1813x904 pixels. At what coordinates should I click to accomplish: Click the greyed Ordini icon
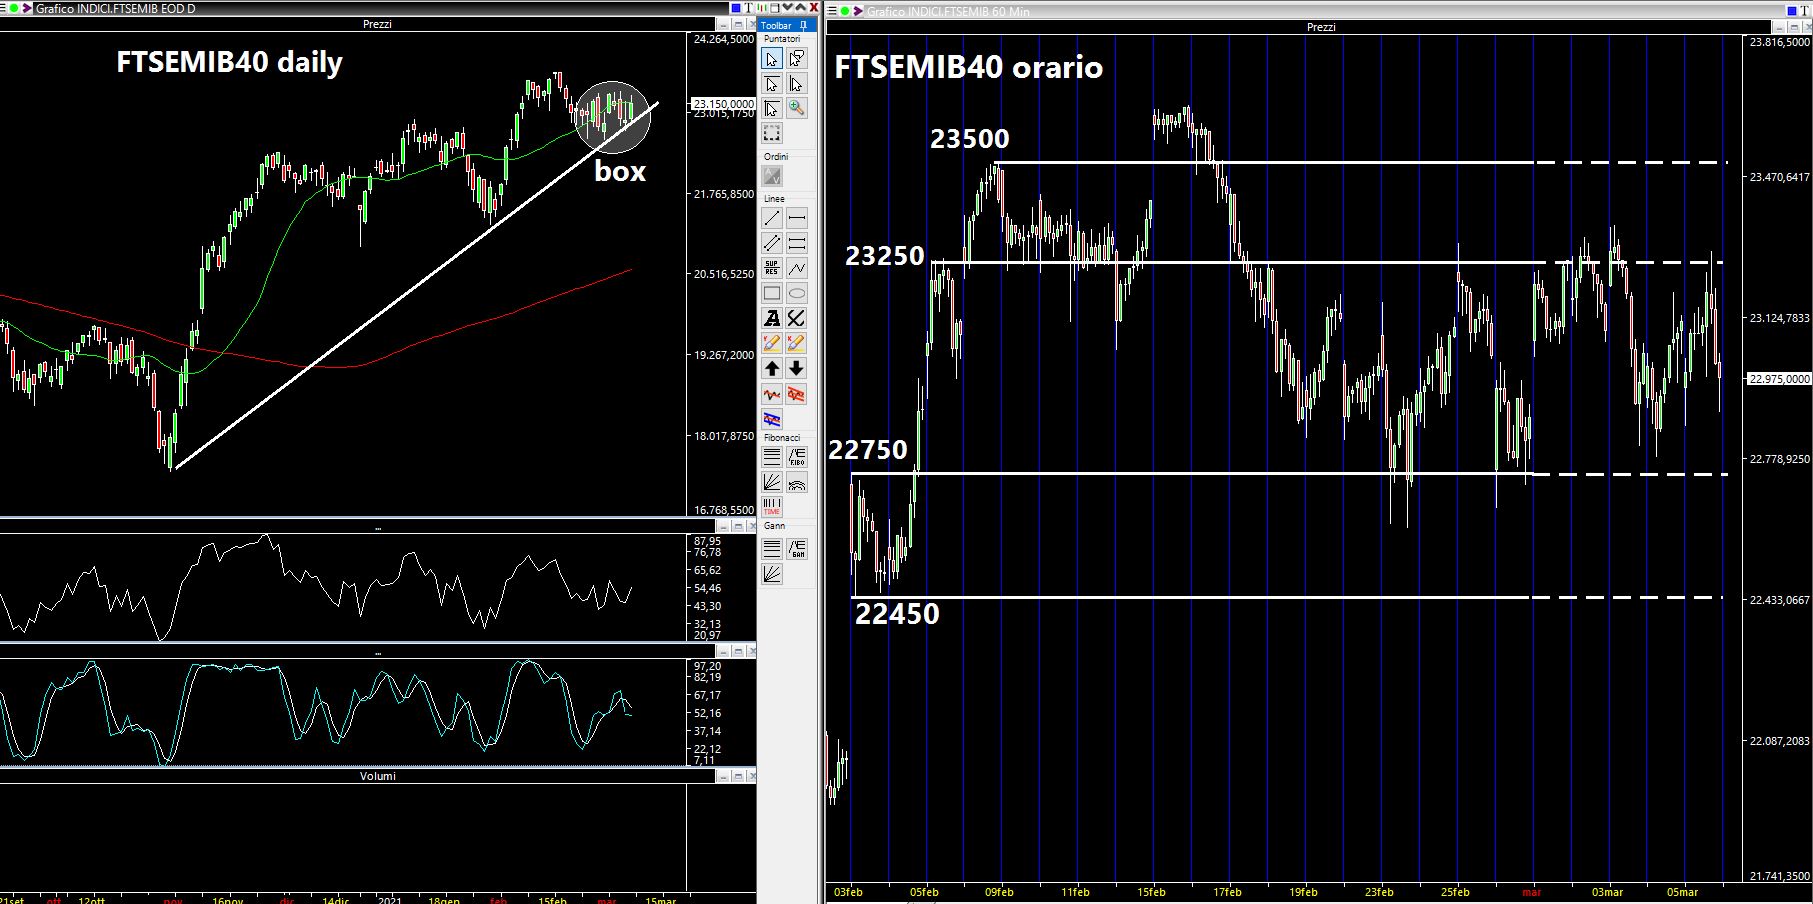point(772,176)
